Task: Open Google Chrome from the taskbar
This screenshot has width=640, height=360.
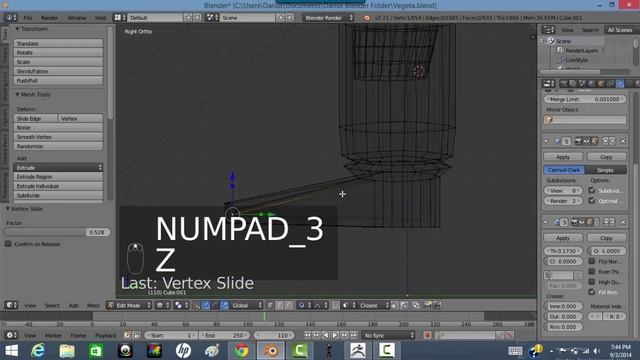Action: point(241,351)
